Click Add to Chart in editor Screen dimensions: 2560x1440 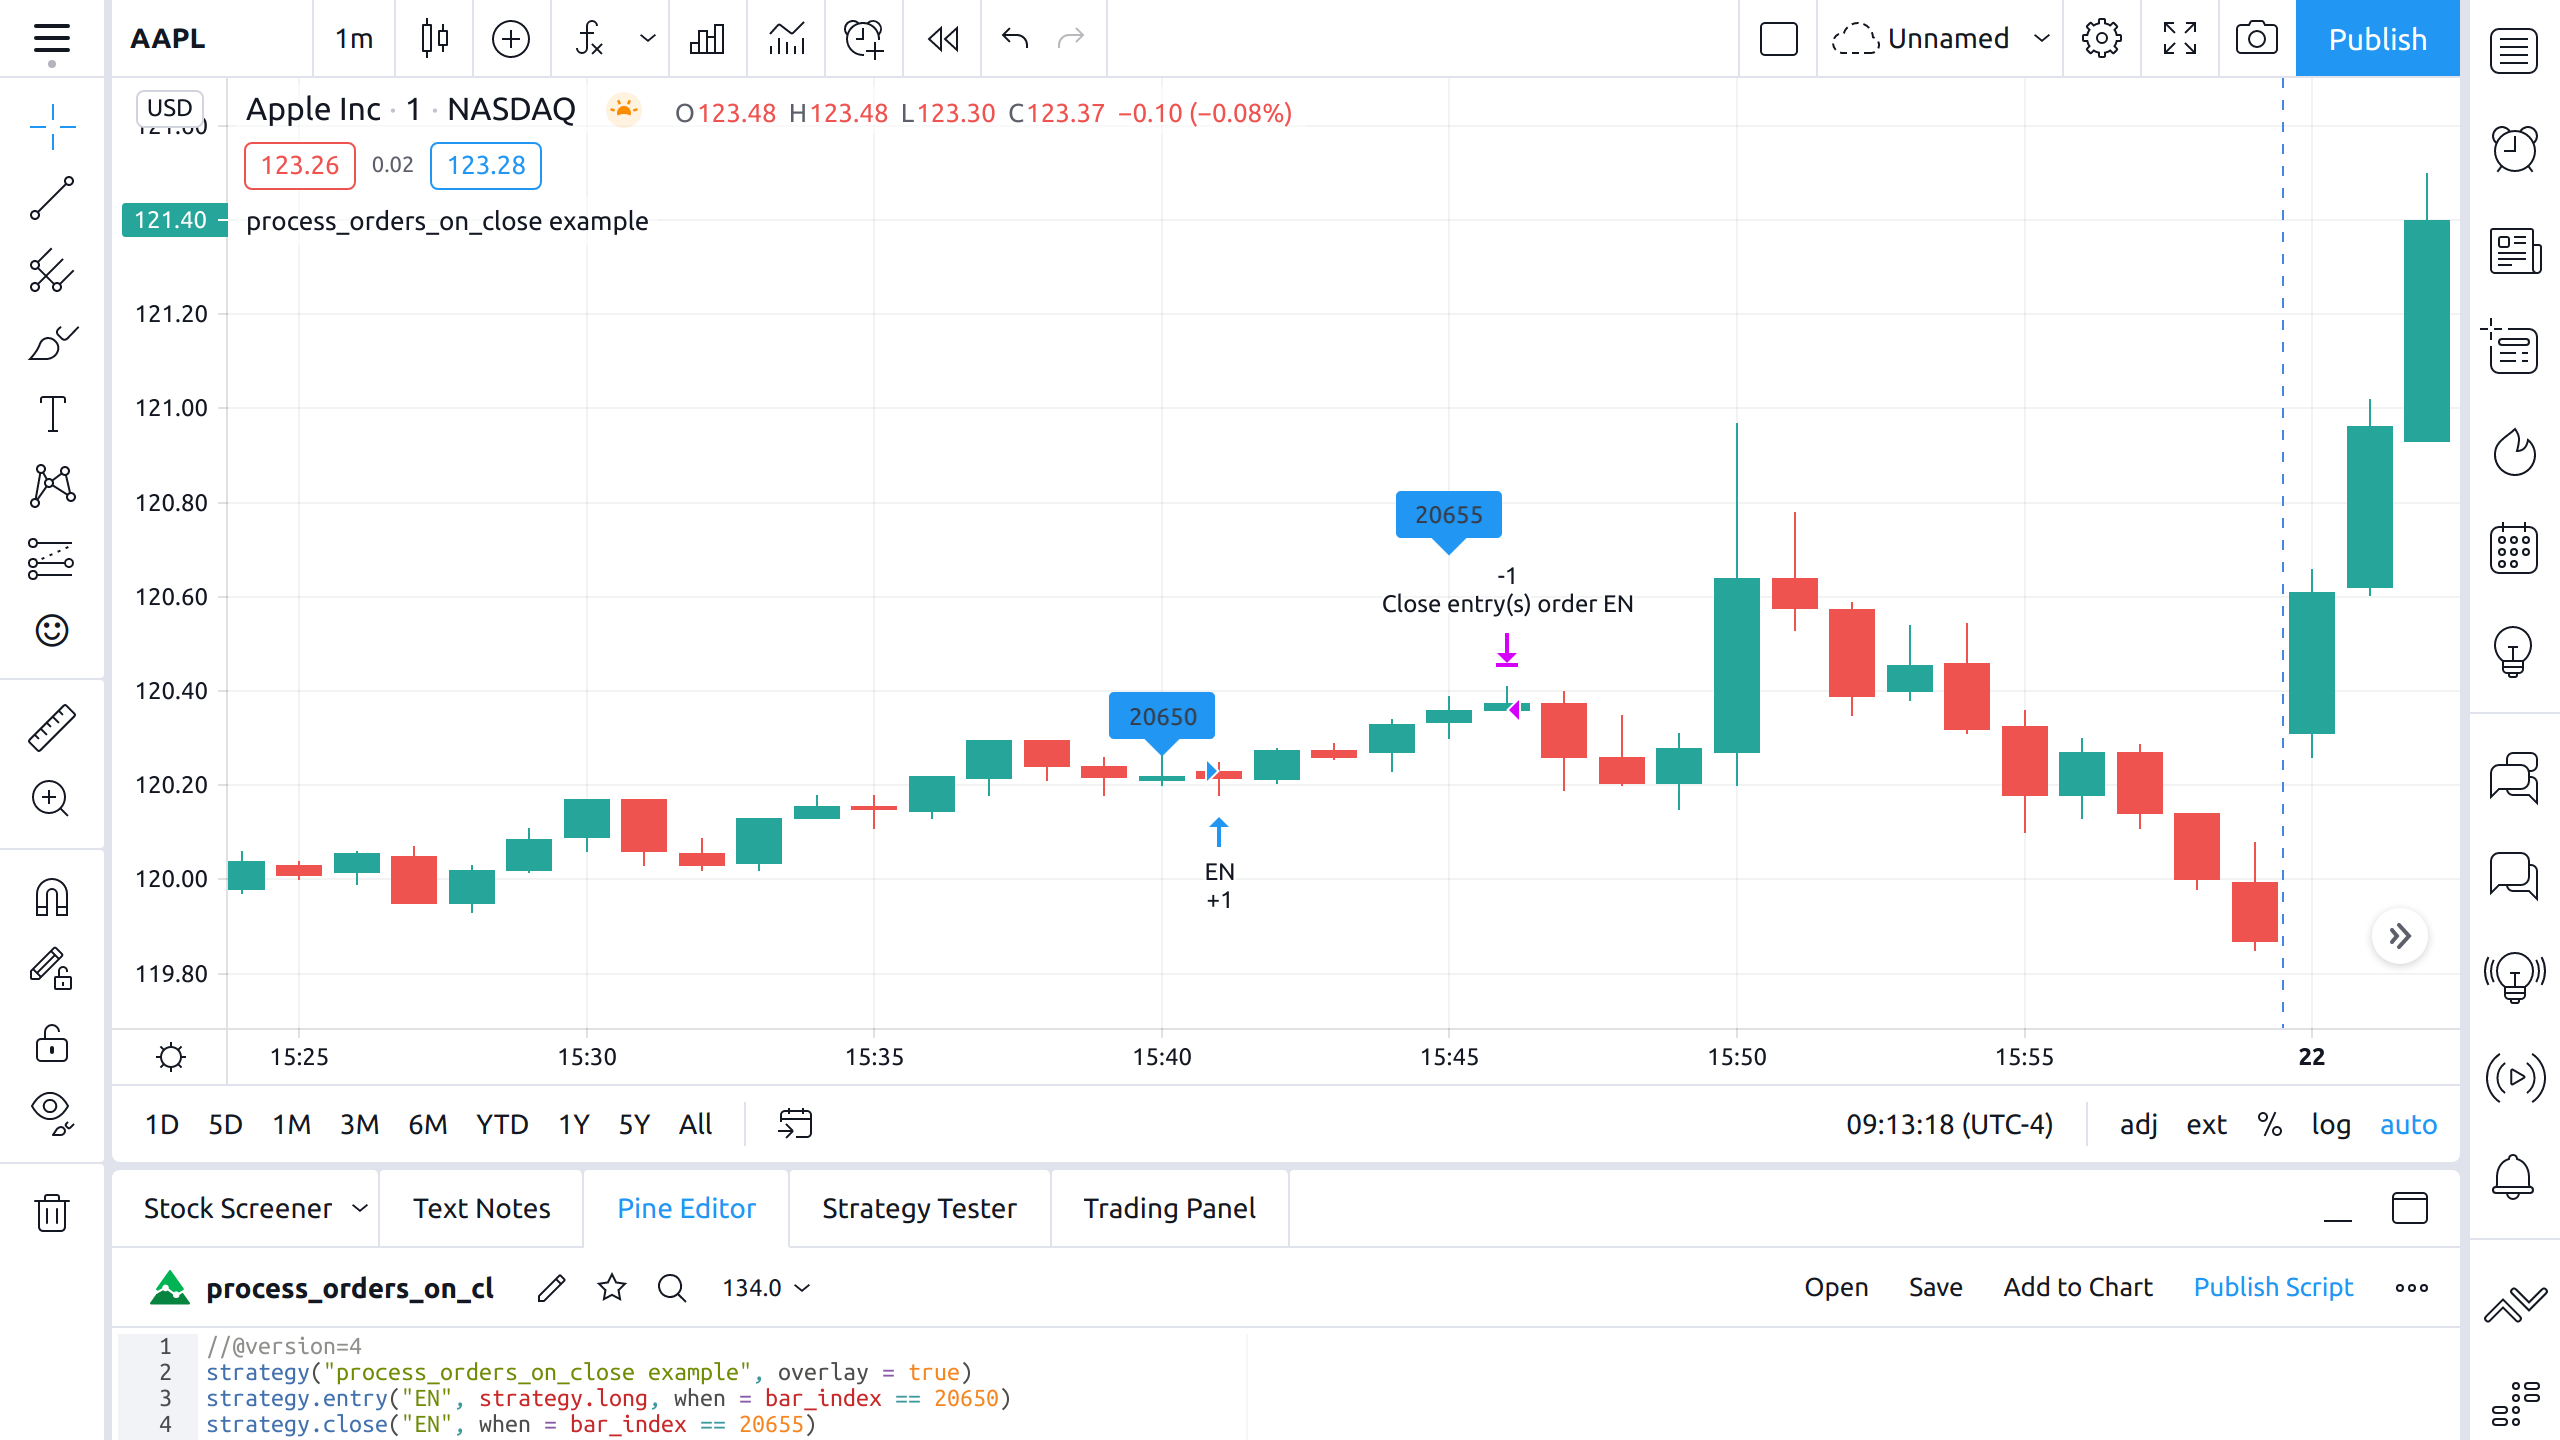[2077, 1287]
